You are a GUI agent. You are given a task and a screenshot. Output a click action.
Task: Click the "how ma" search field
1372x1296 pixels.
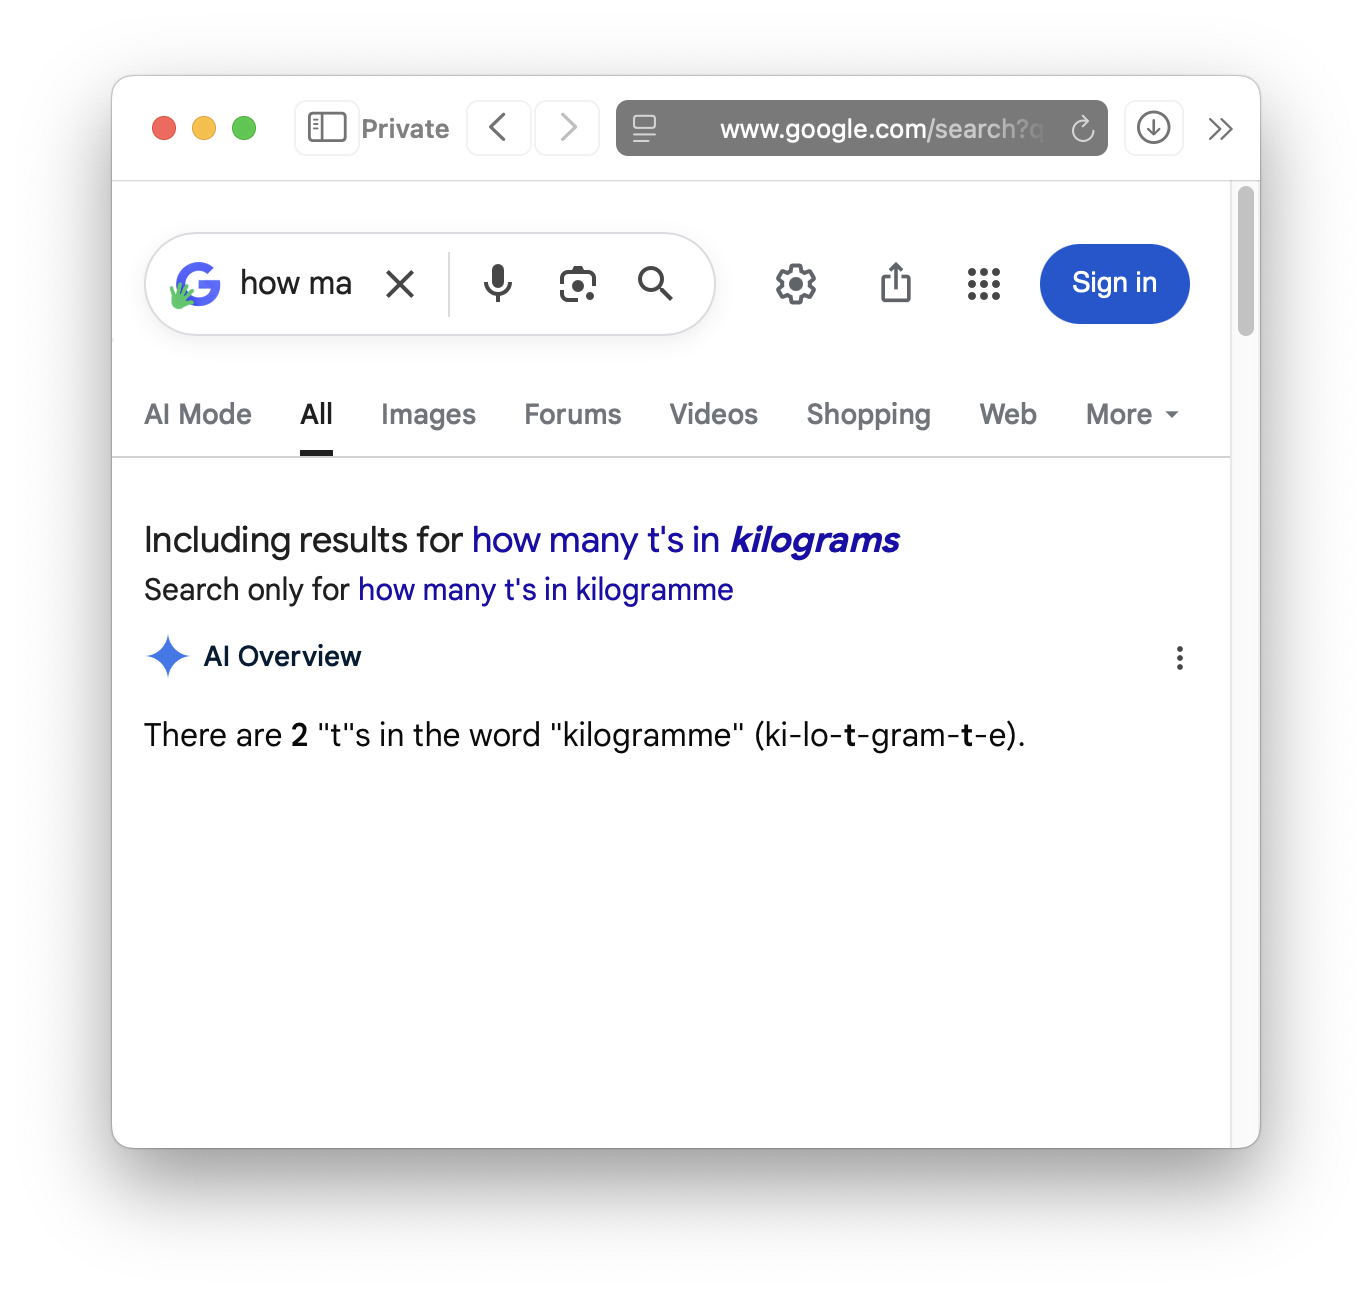296,284
